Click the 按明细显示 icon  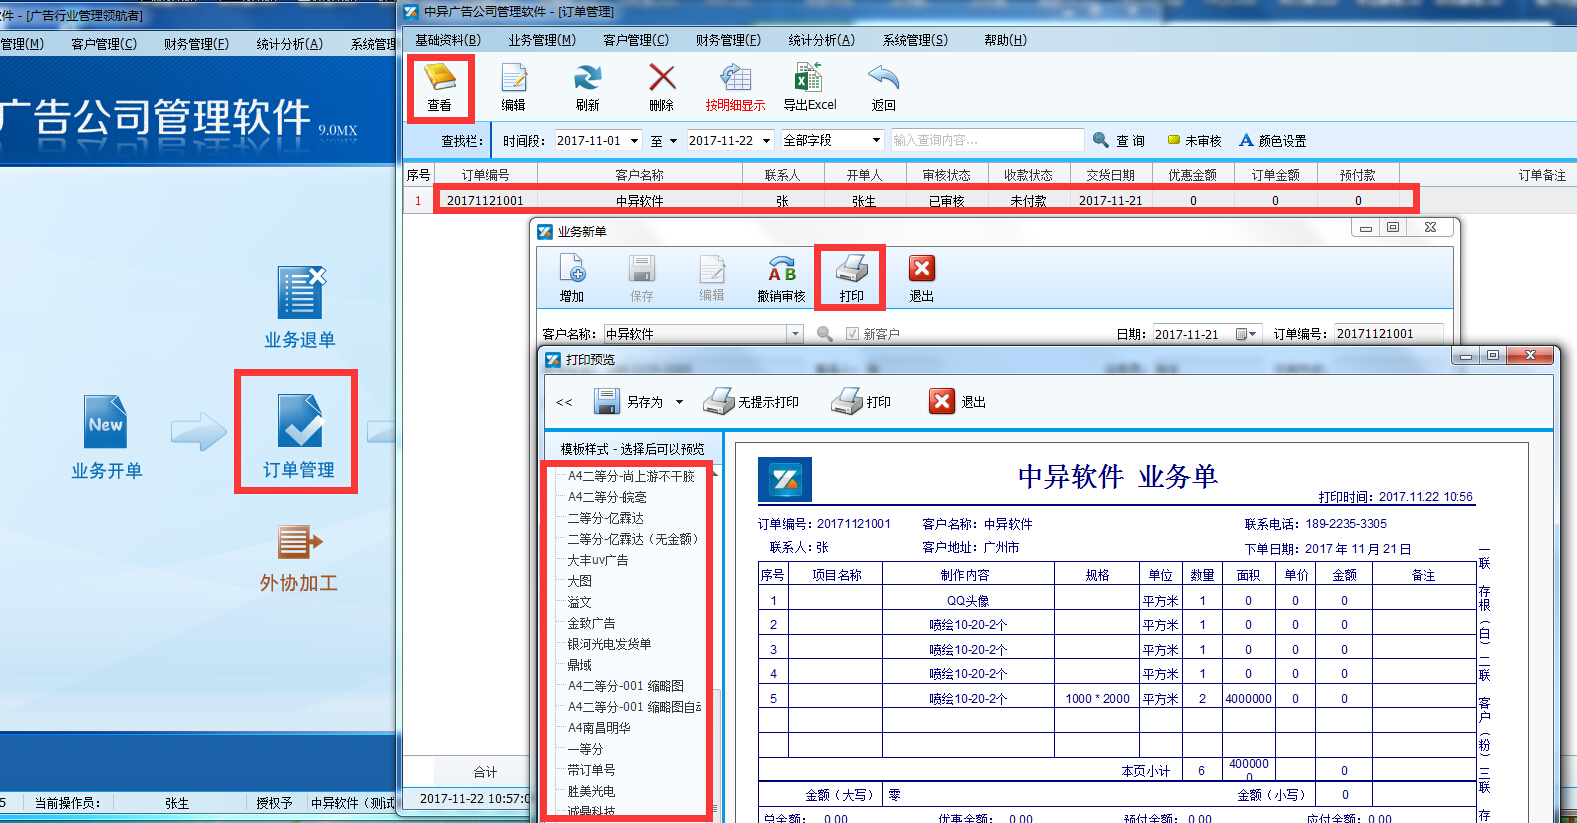tap(735, 78)
